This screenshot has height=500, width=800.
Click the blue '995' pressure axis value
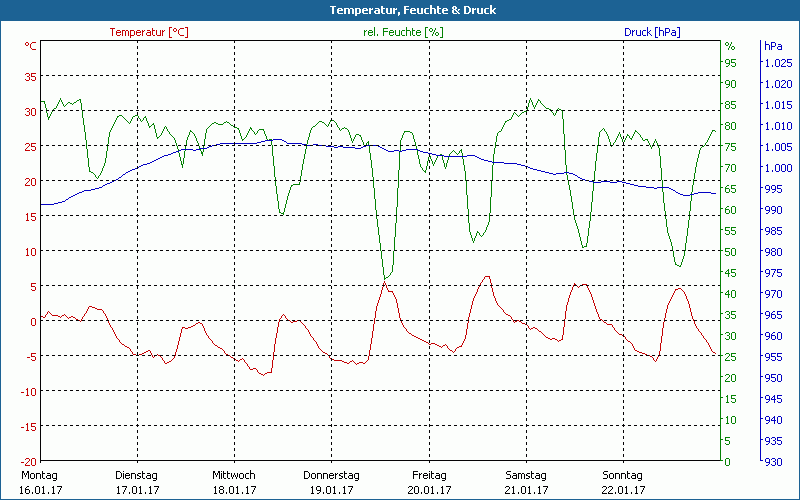coord(773,189)
